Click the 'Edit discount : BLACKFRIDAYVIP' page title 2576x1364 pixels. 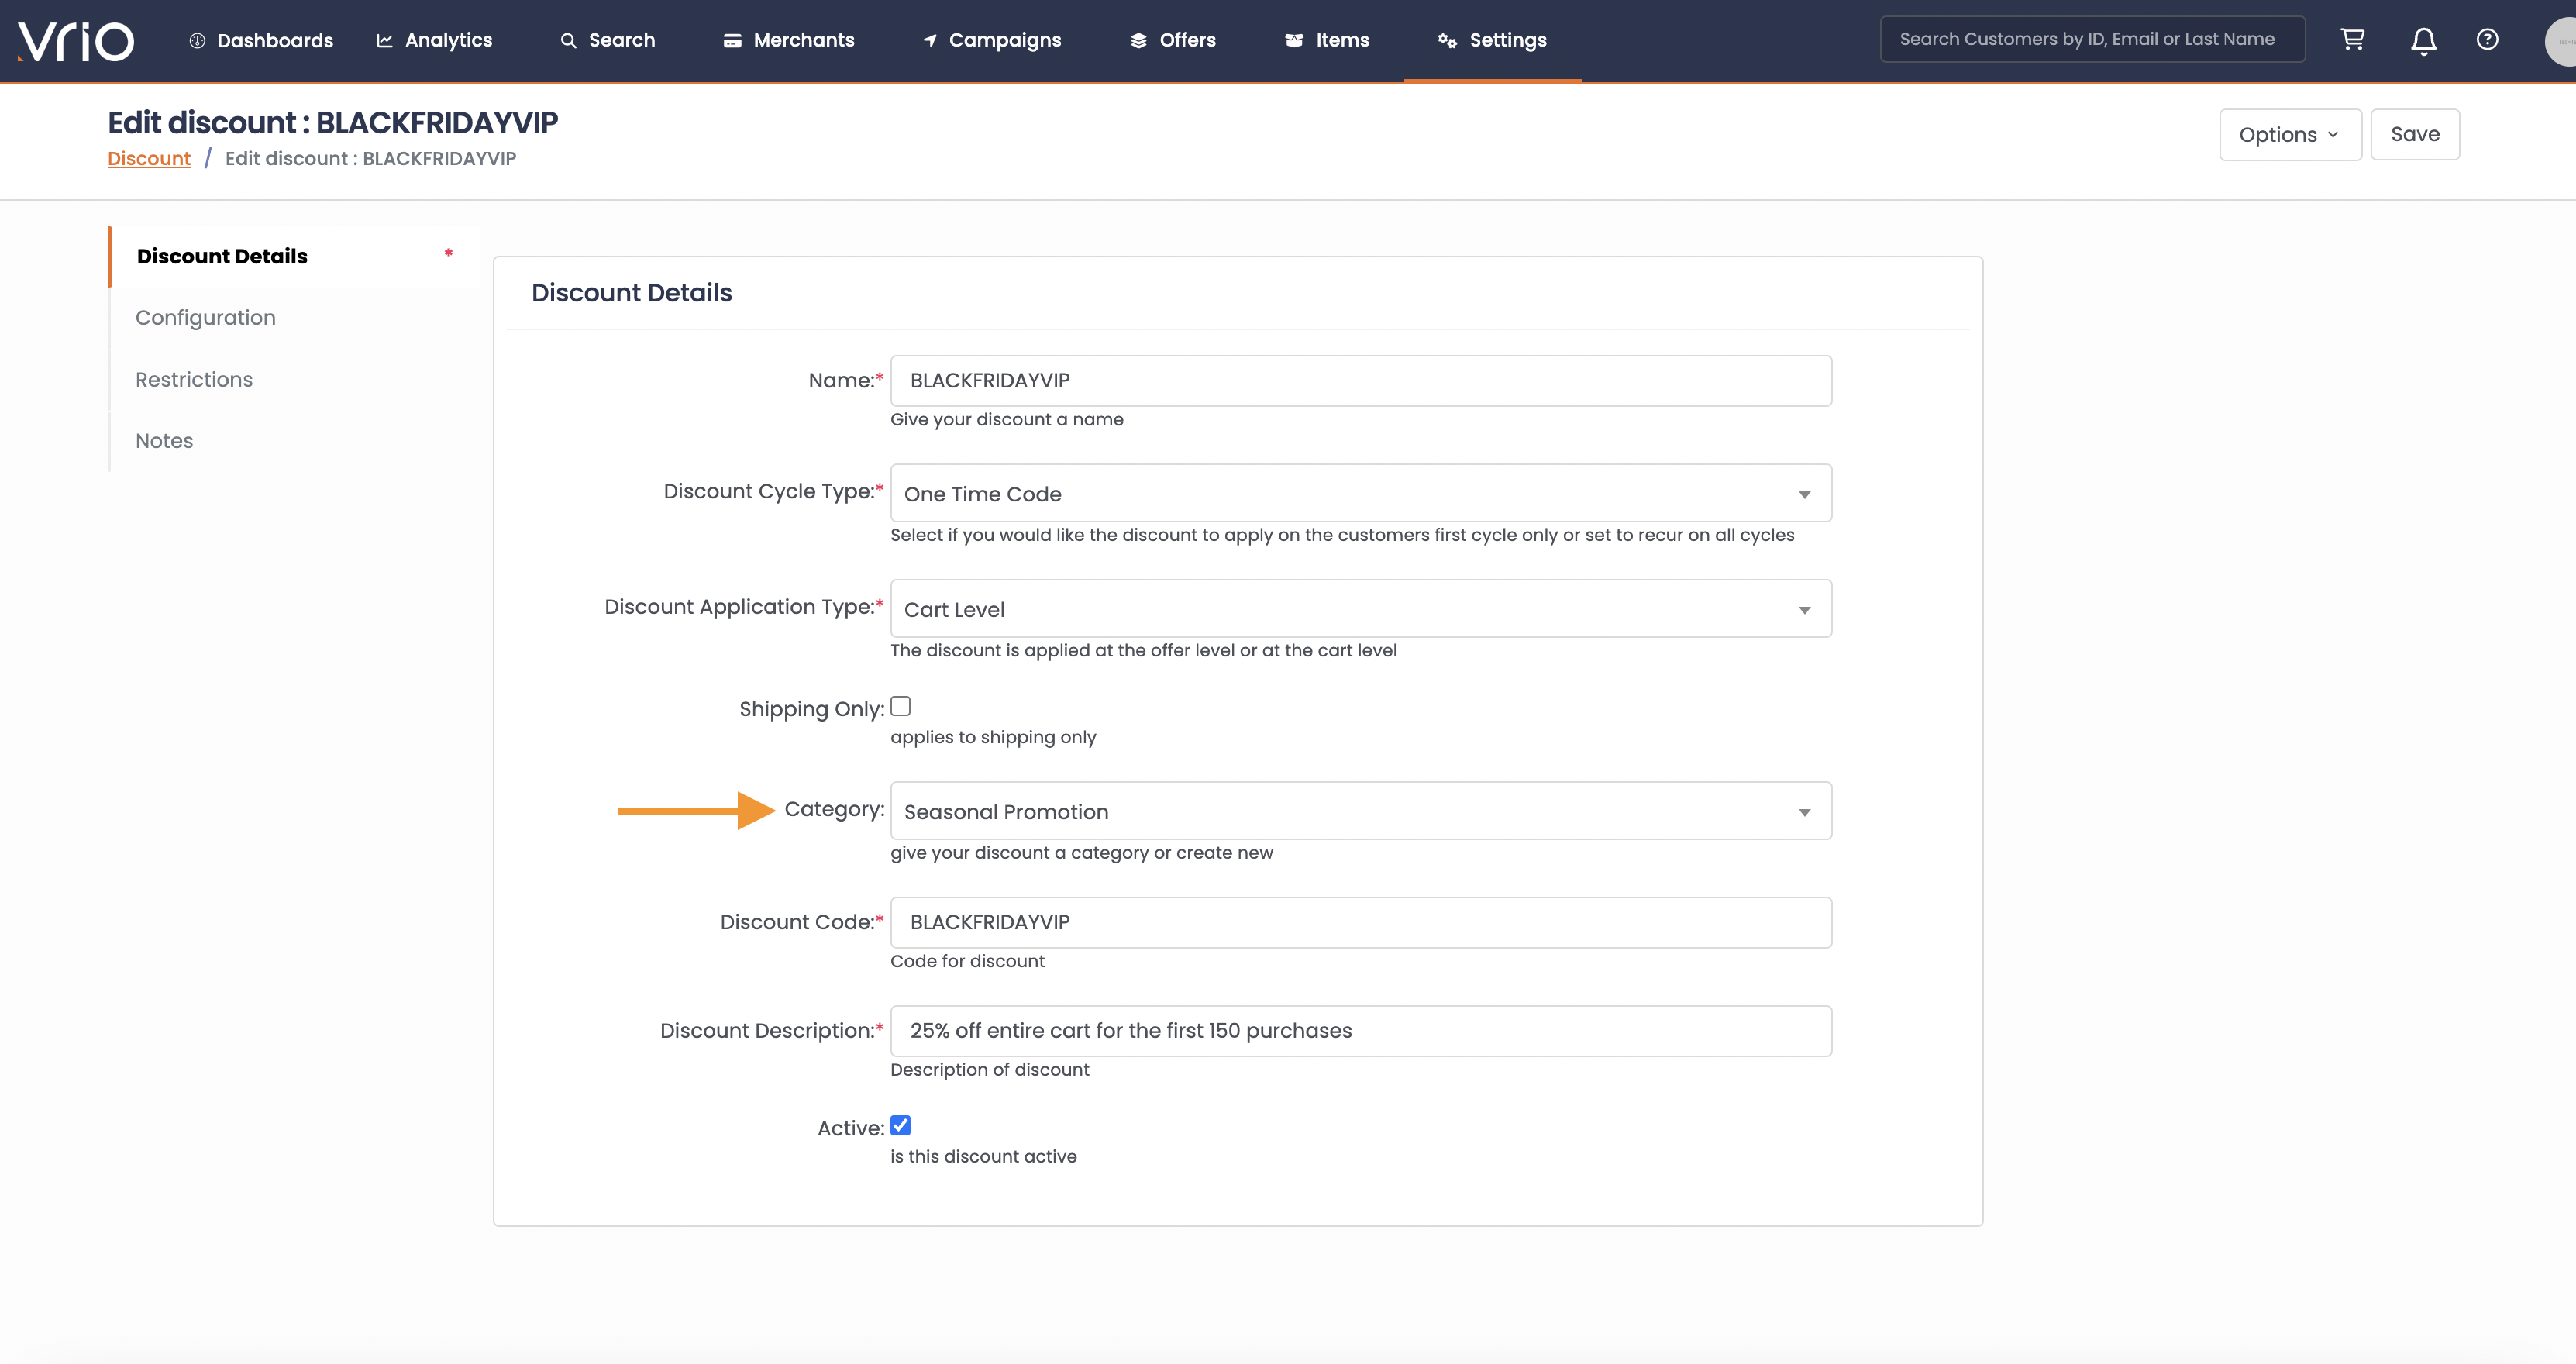pos(332,122)
